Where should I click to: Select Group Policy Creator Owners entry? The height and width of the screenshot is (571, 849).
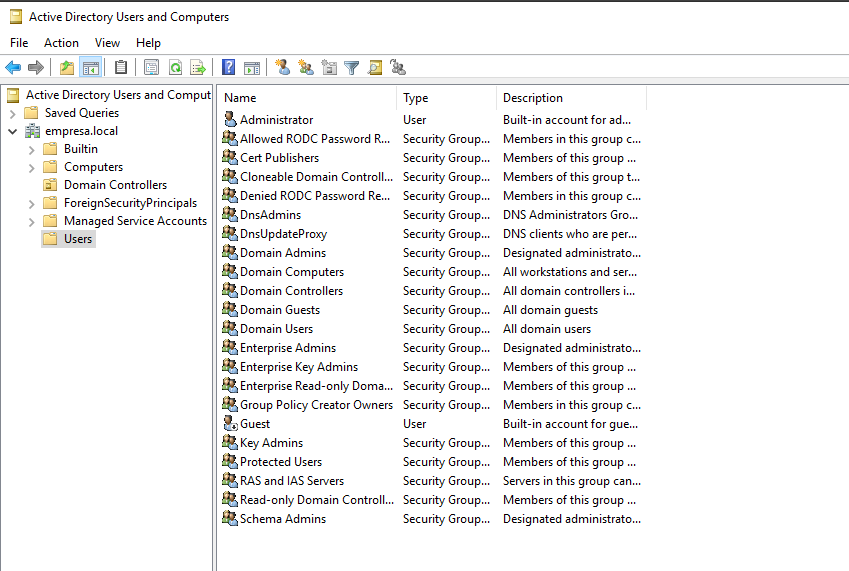point(316,405)
